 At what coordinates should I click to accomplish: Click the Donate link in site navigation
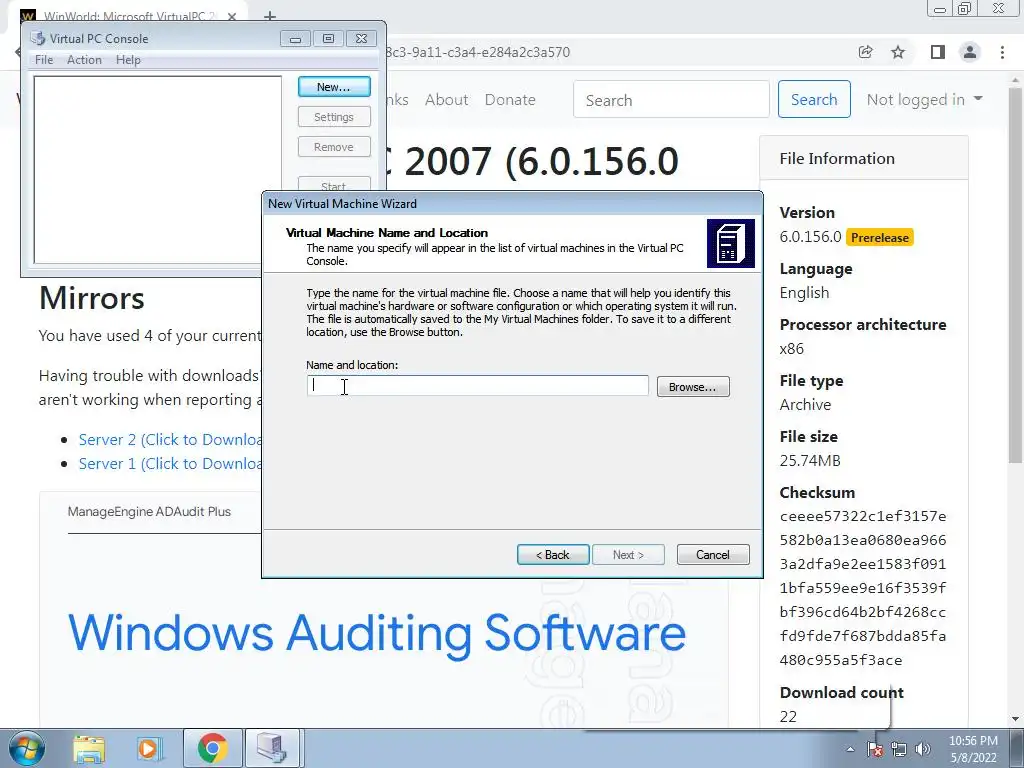(510, 99)
